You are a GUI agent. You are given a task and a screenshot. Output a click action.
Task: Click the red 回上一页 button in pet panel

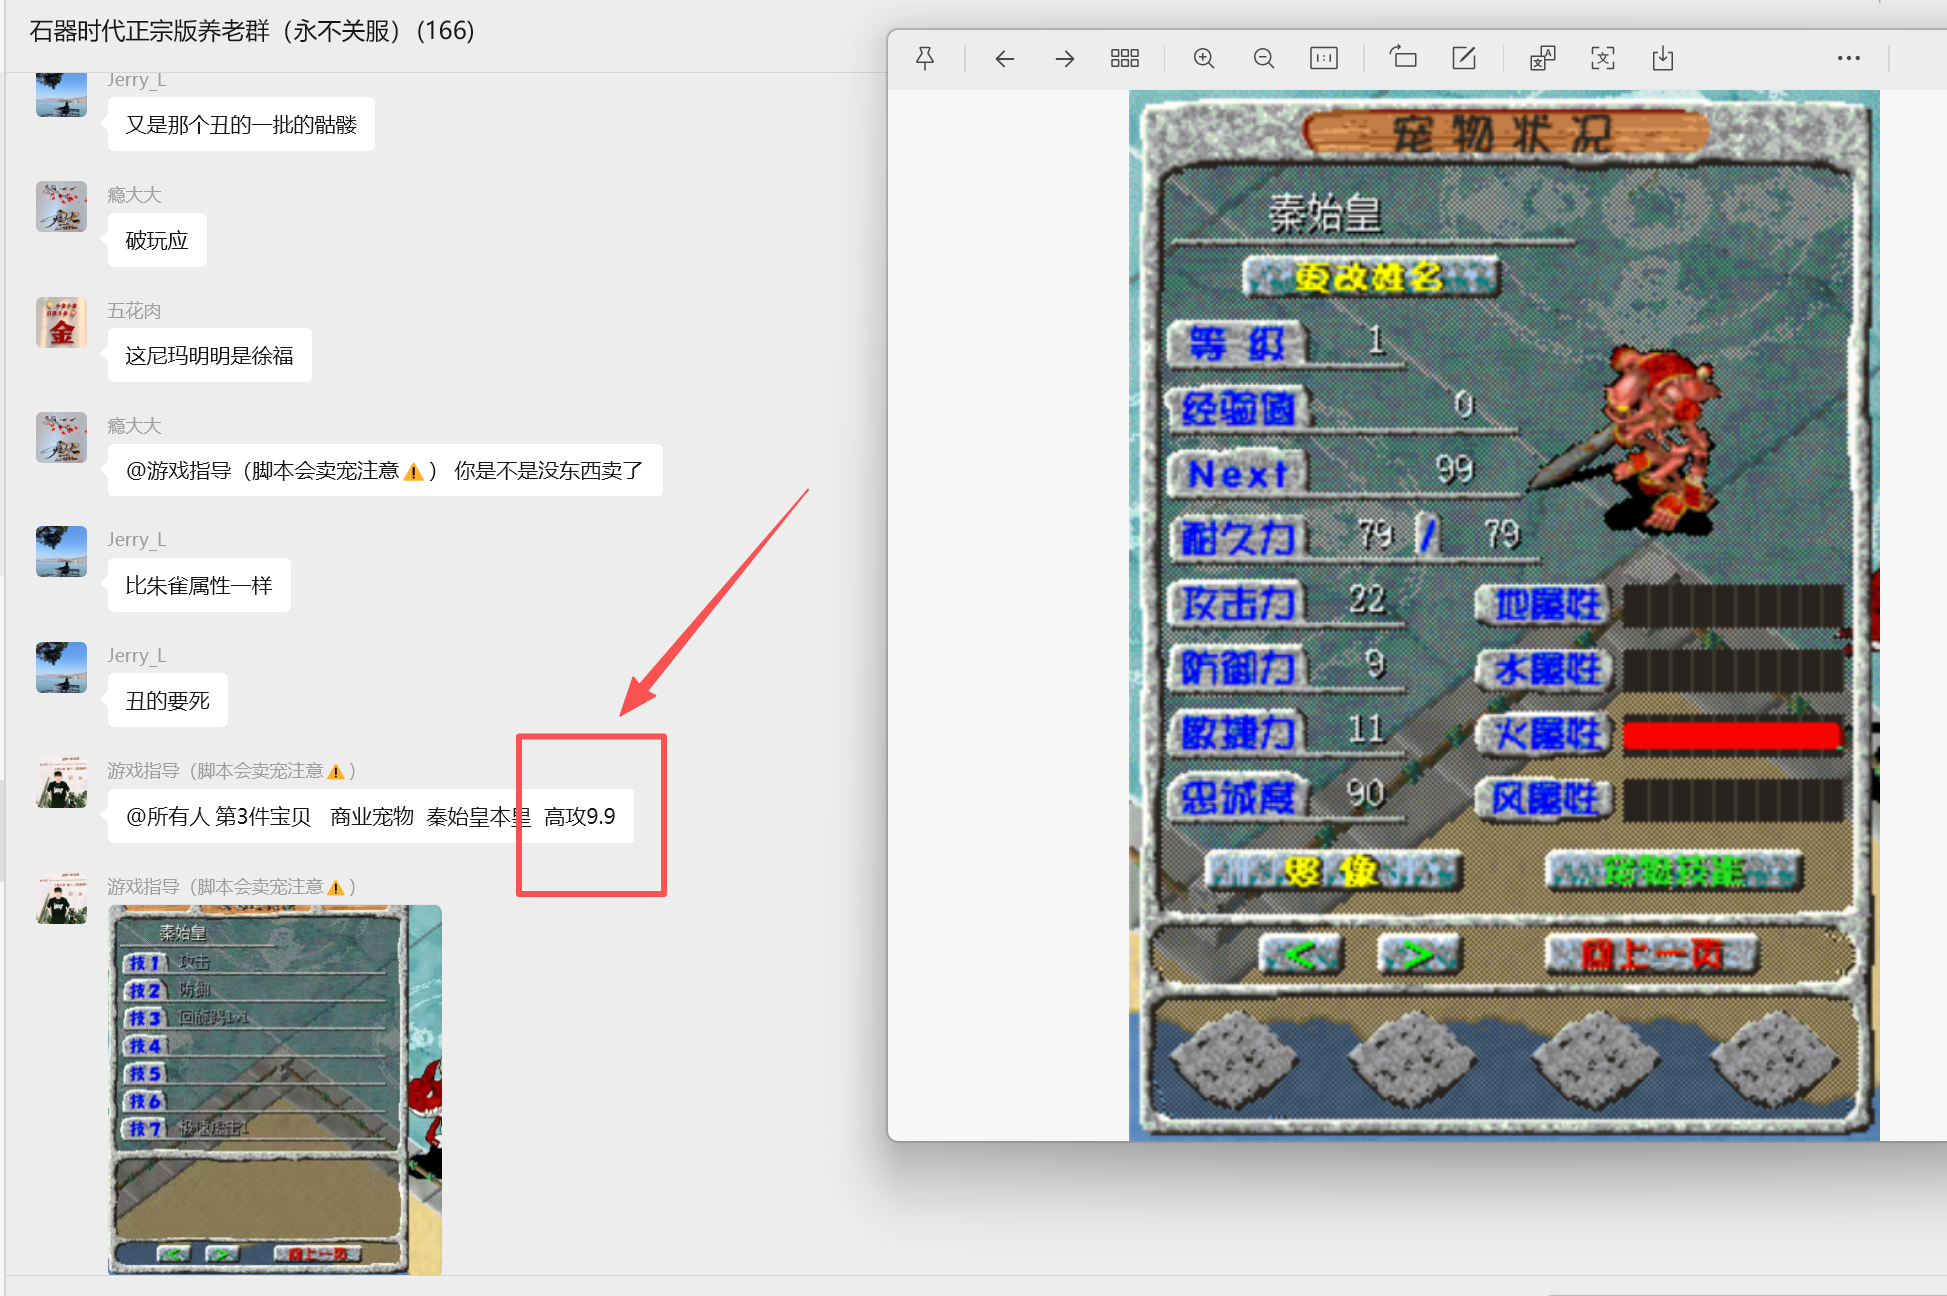(1651, 954)
